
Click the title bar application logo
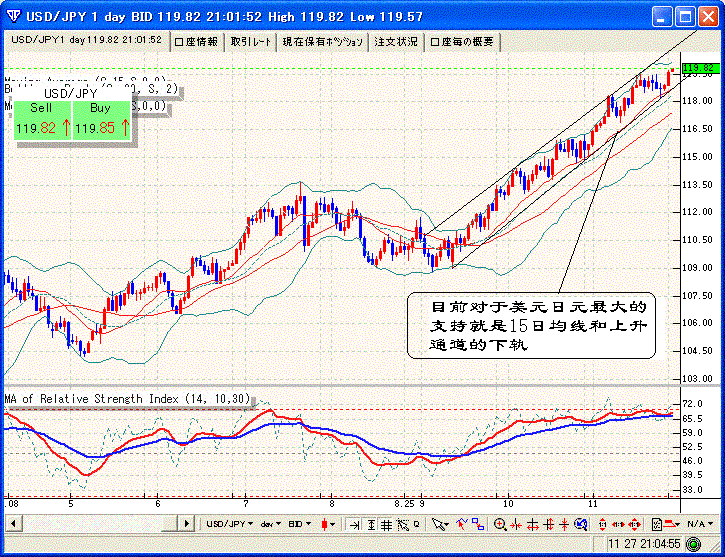pos(13,17)
